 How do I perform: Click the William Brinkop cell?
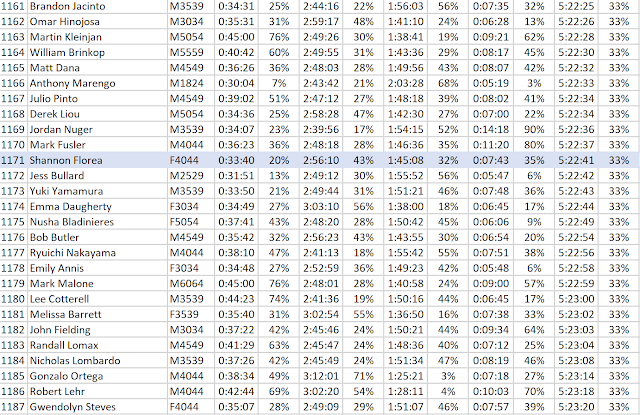tap(97, 53)
